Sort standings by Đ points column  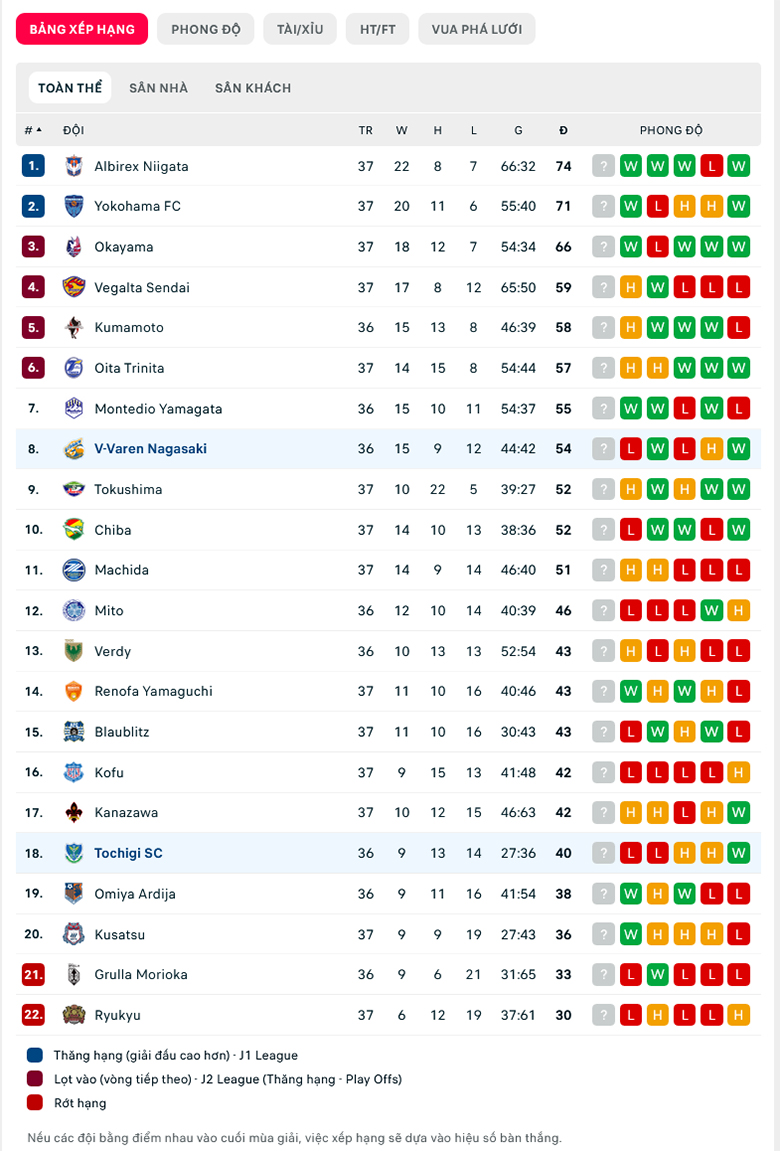coord(563,130)
